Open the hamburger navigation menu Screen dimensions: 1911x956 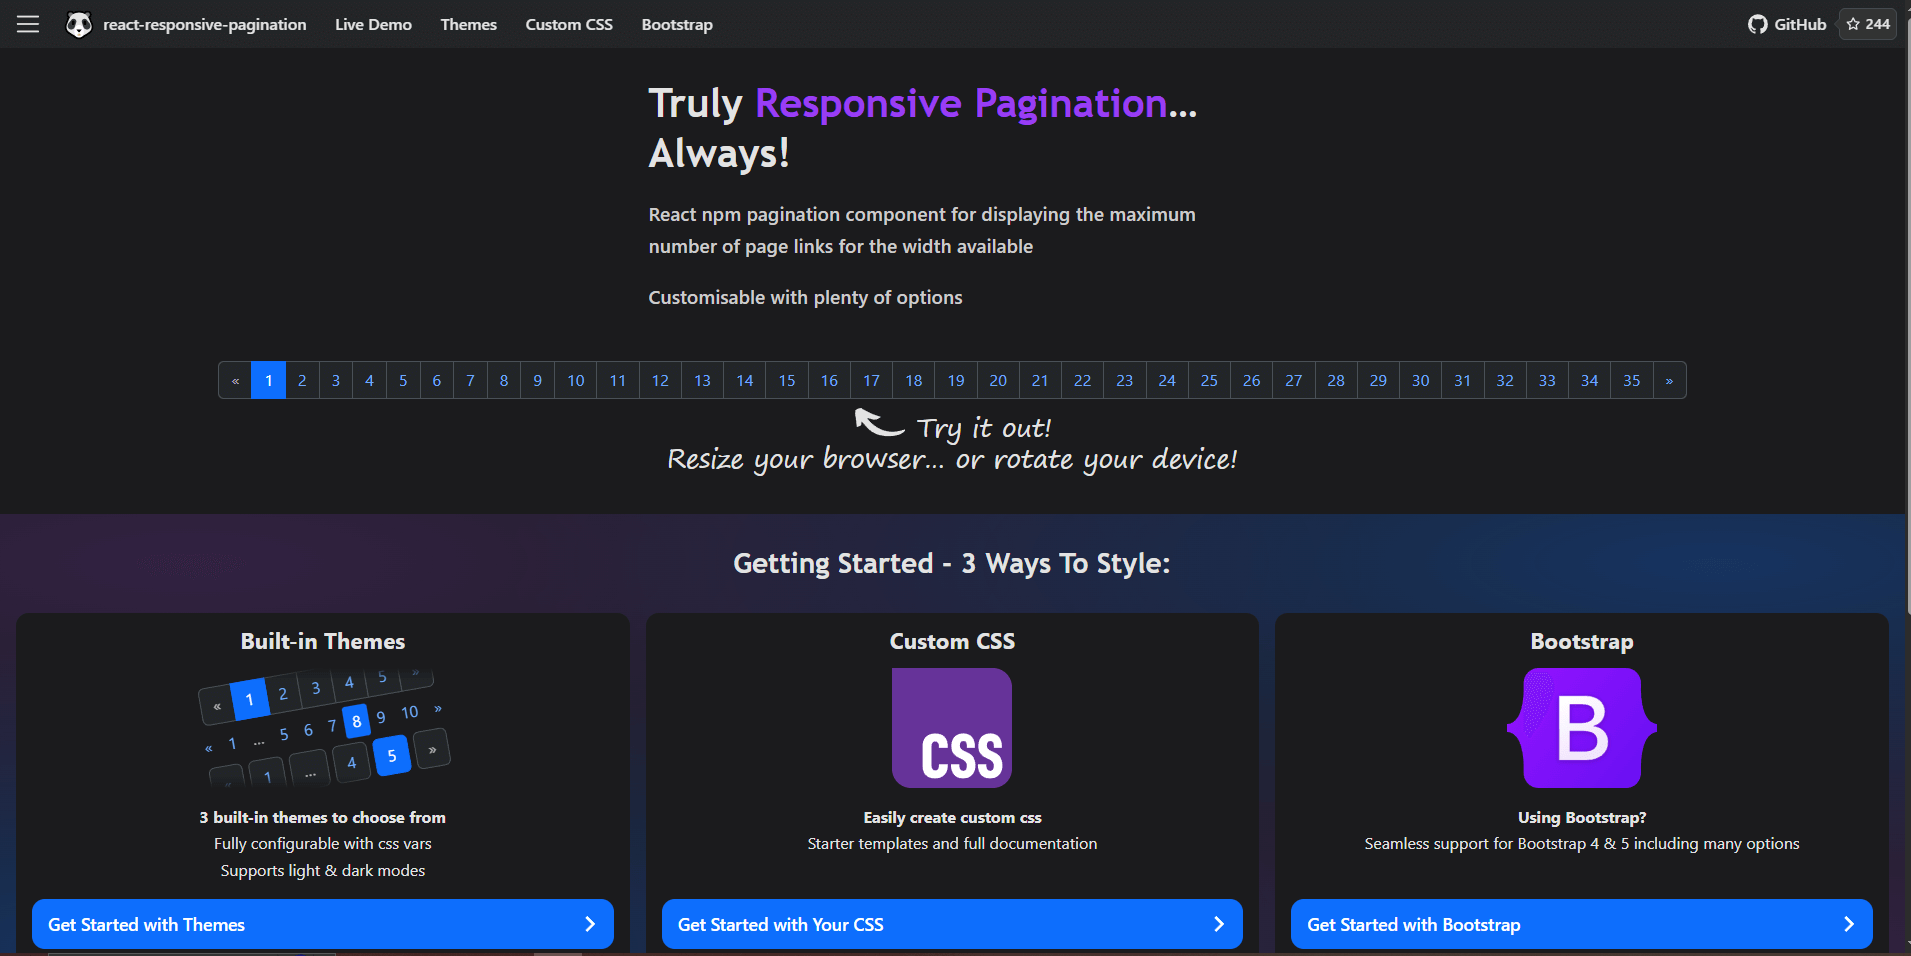click(27, 24)
